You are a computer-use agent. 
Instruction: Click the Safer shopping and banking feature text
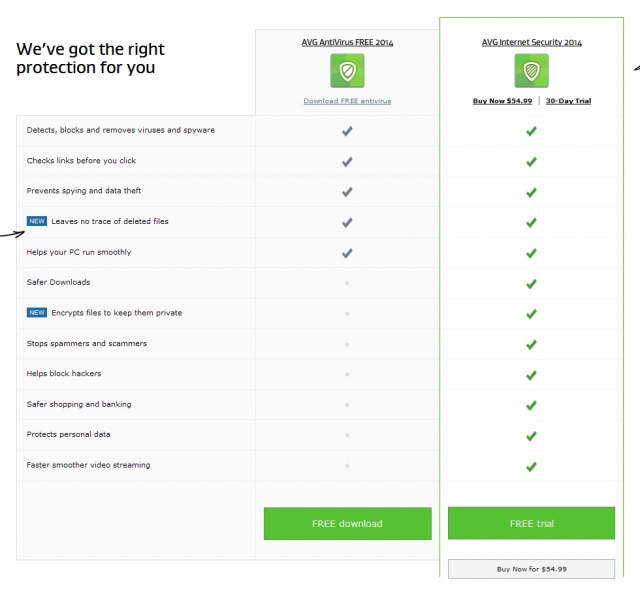pyautogui.click(x=79, y=404)
